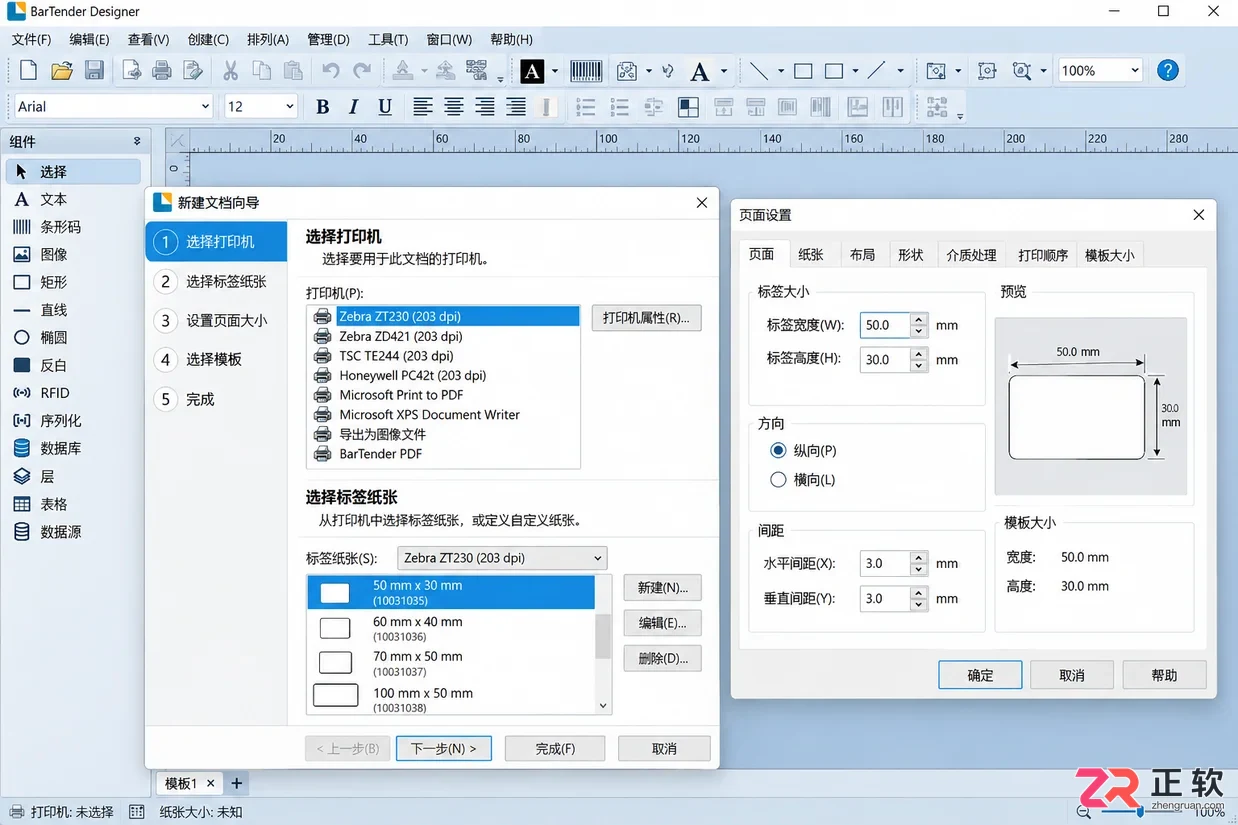Click the 打印机属性(R)... button
Image resolution: width=1238 pixels, height=825 pixels.
[647, 318]
